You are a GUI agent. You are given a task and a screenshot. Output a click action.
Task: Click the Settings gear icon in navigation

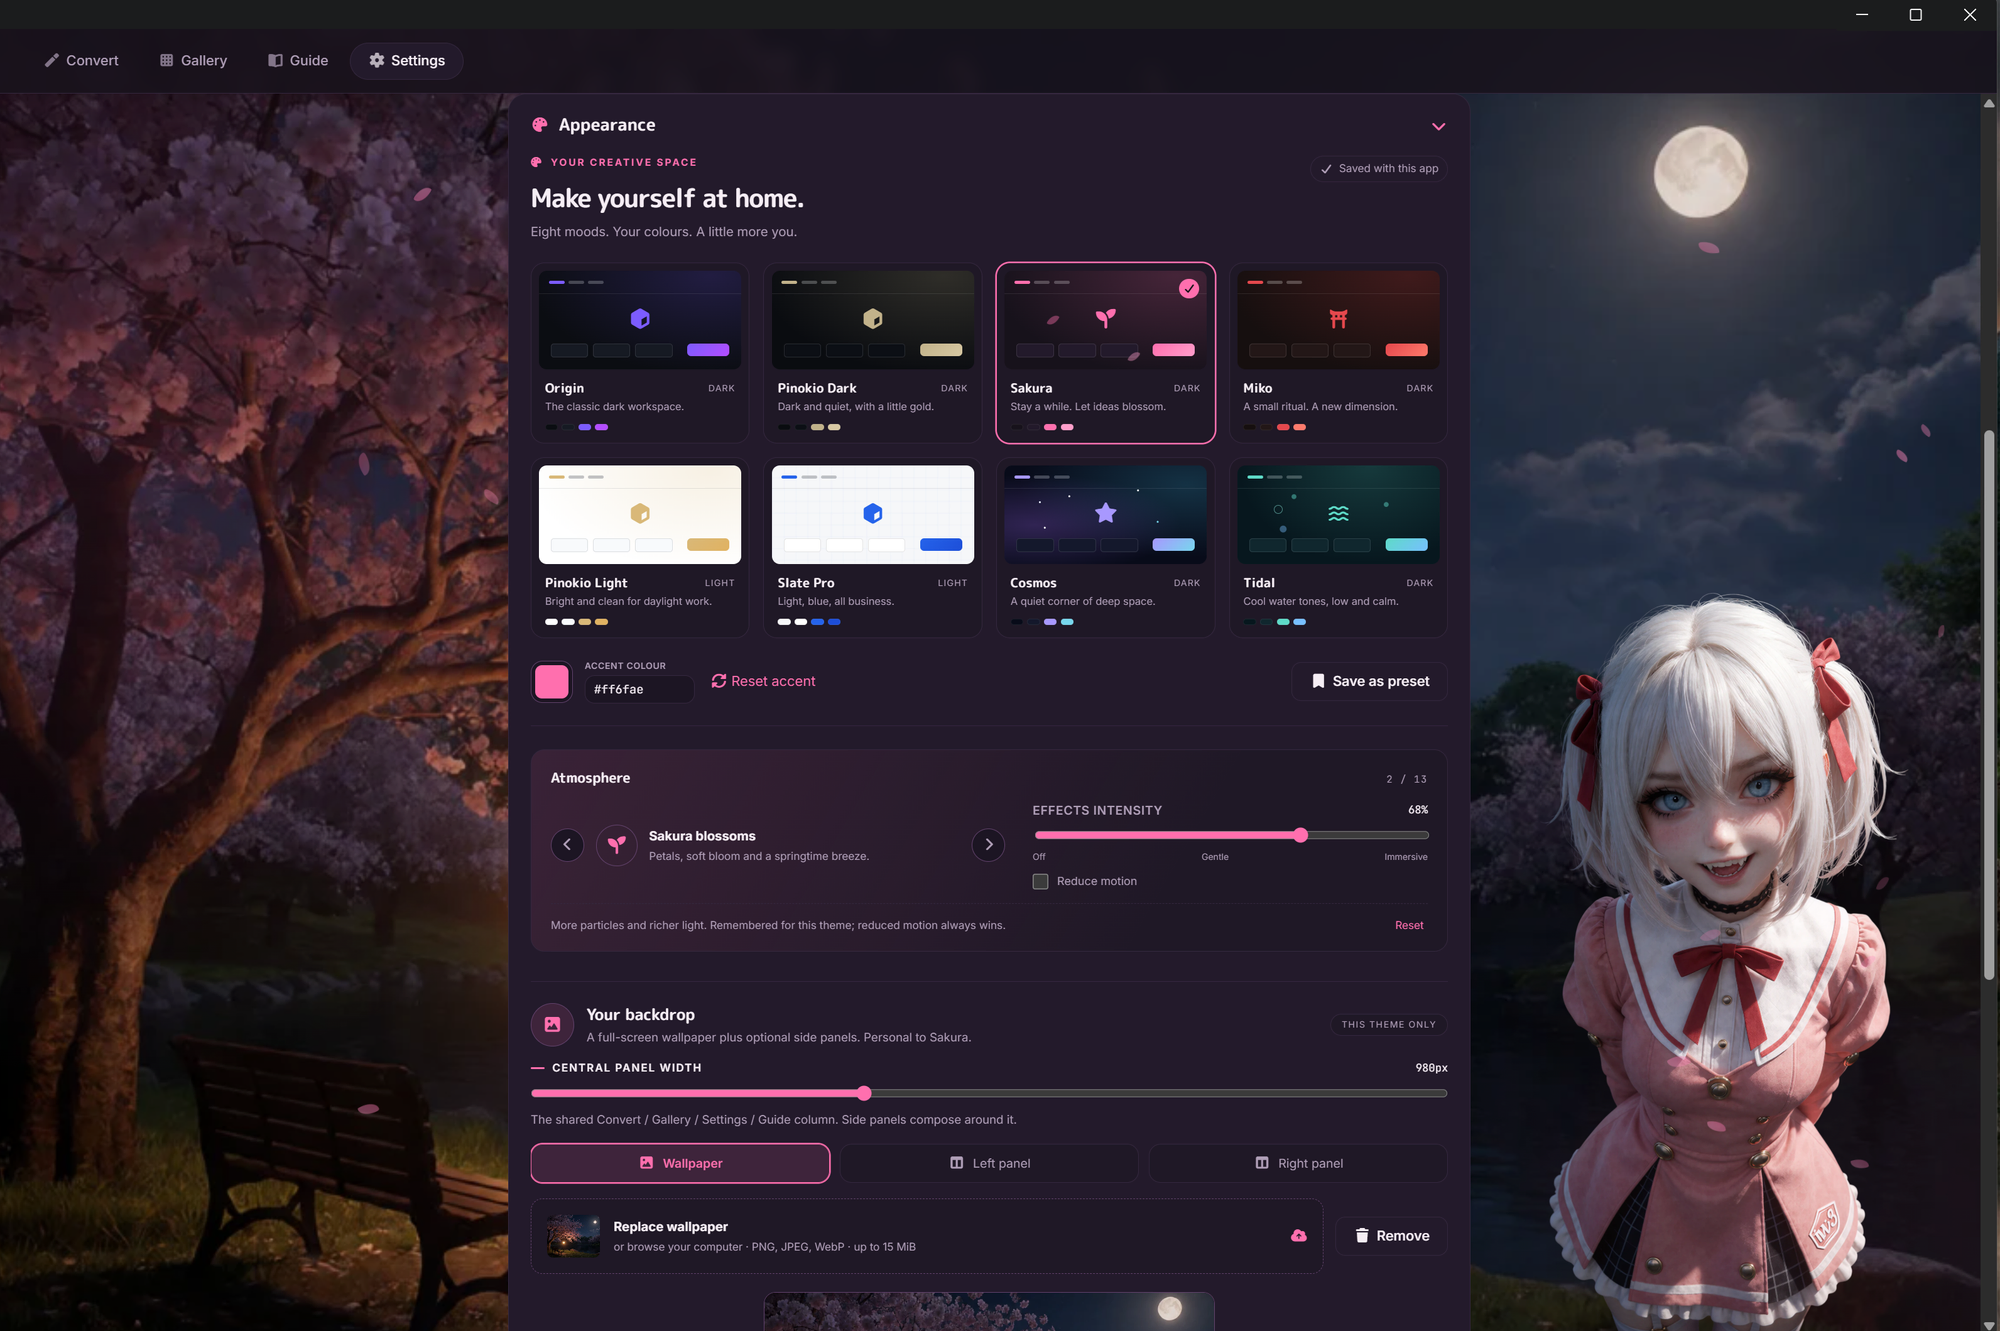(377, 60)
